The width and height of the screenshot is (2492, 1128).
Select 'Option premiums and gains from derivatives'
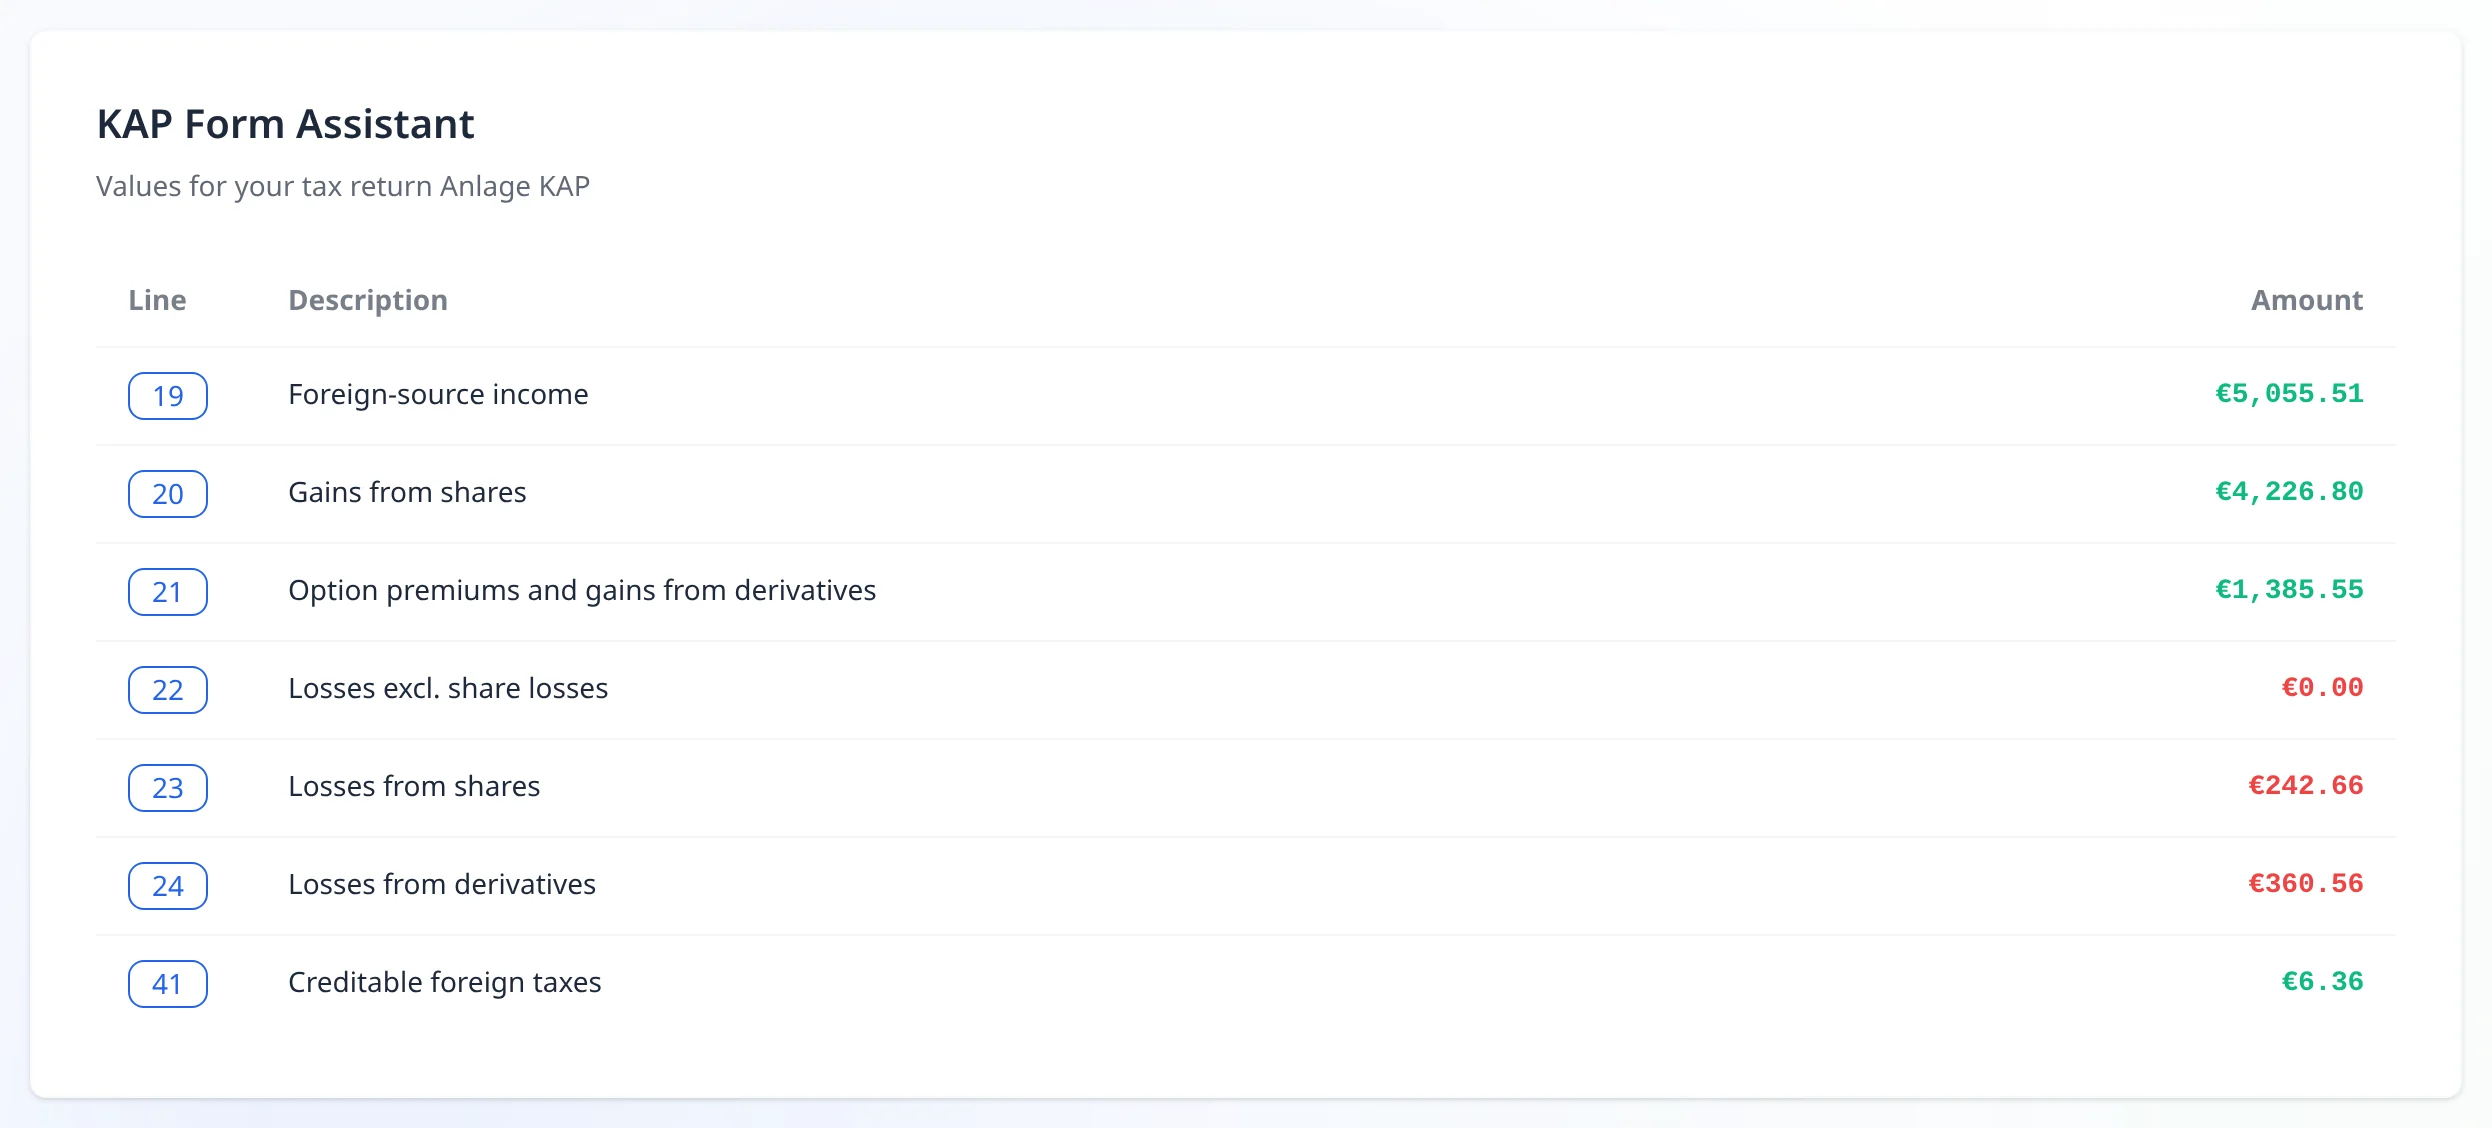(x=582, y=591)
